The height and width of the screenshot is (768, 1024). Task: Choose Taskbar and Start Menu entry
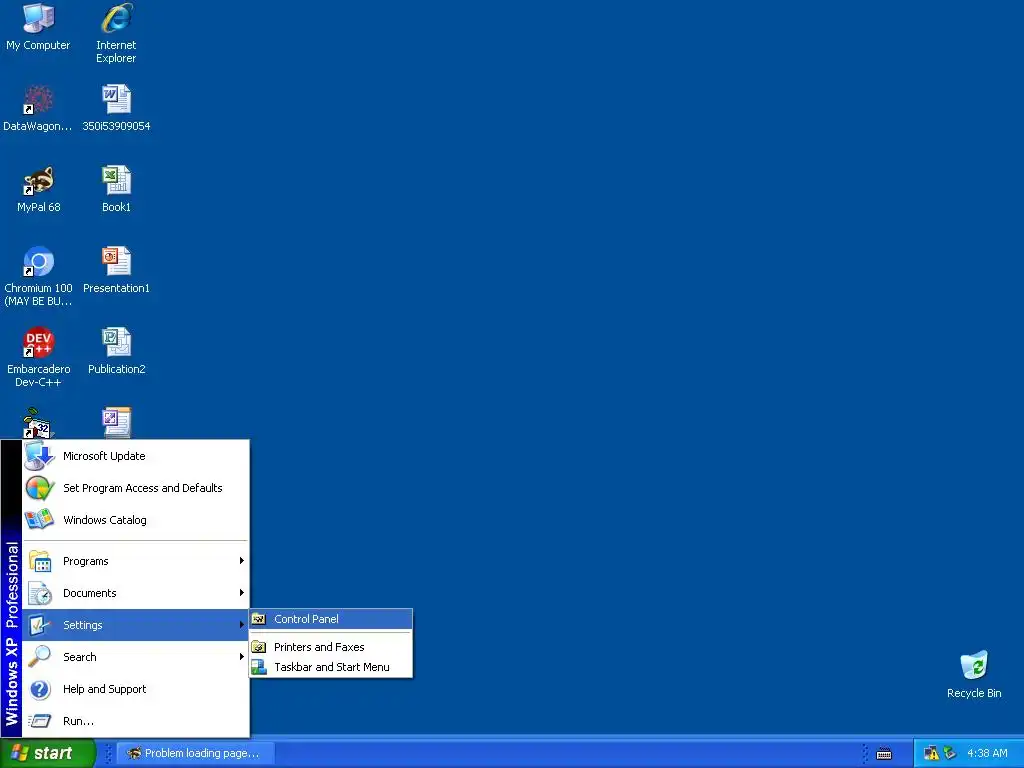[331, 667]
